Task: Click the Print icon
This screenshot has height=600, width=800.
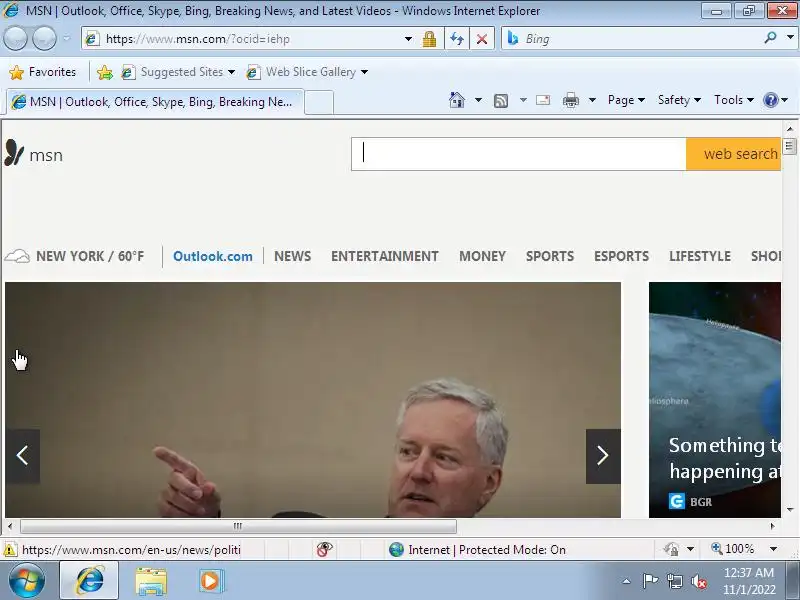Action: click(570, 100)
